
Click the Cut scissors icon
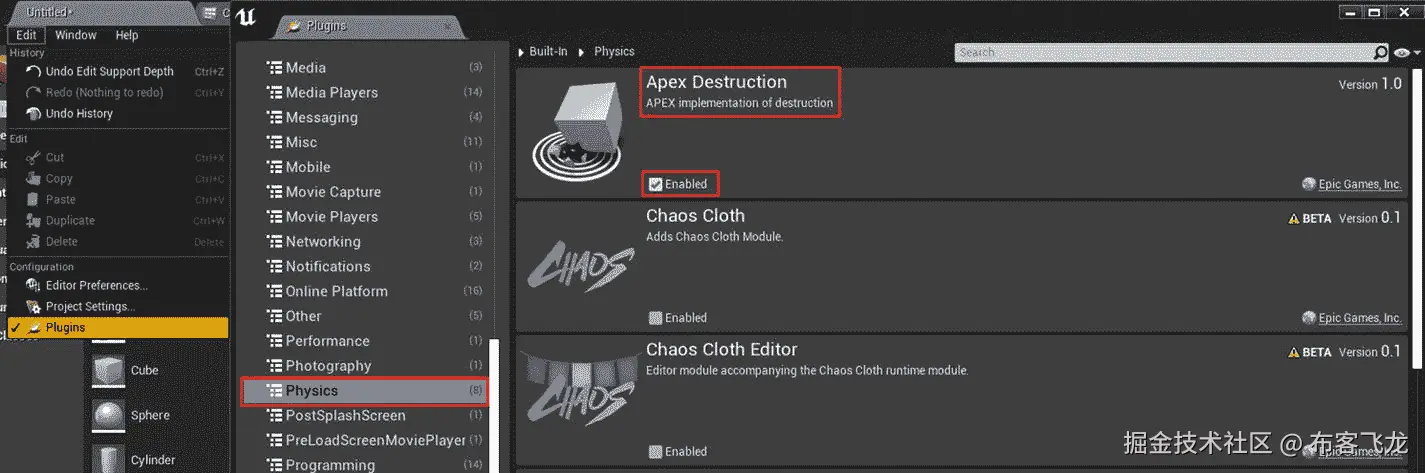coord(34,157)
